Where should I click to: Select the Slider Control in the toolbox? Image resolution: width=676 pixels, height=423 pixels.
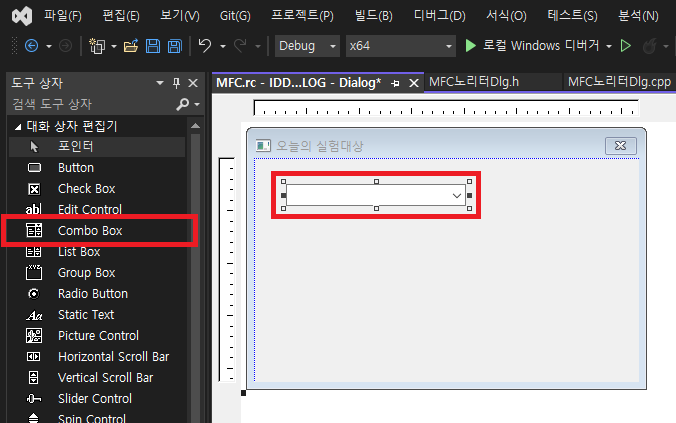click(x=97, y=398)
